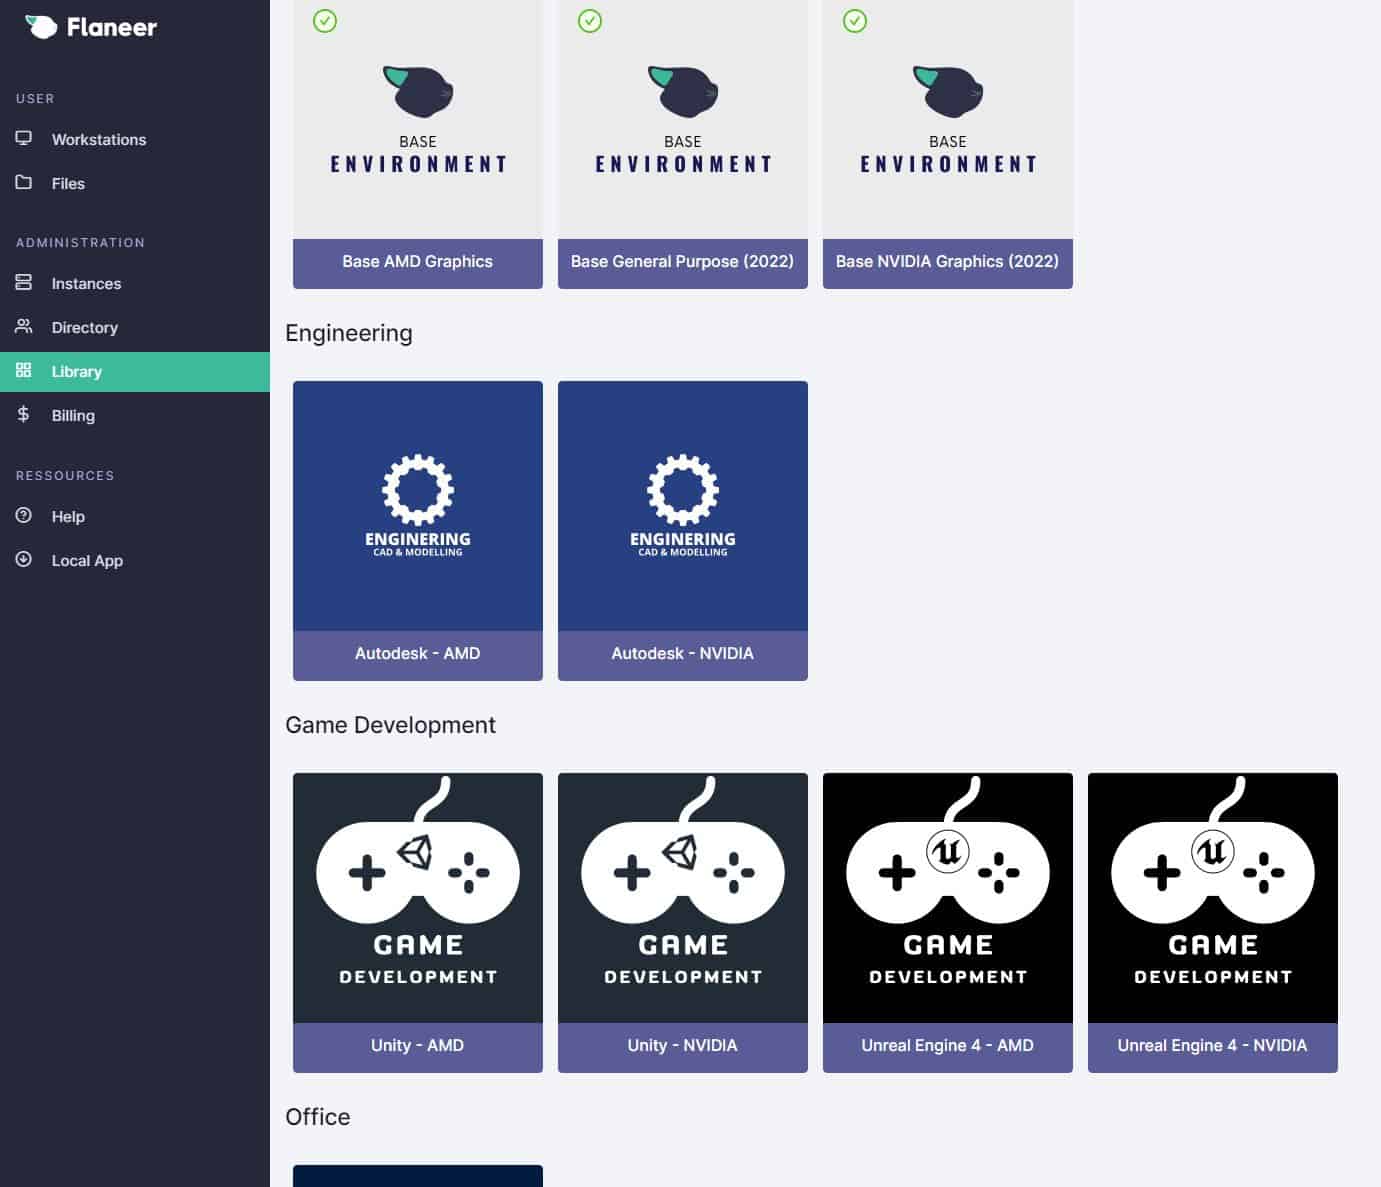Click the Files folder icon

(x=24, y=183)
